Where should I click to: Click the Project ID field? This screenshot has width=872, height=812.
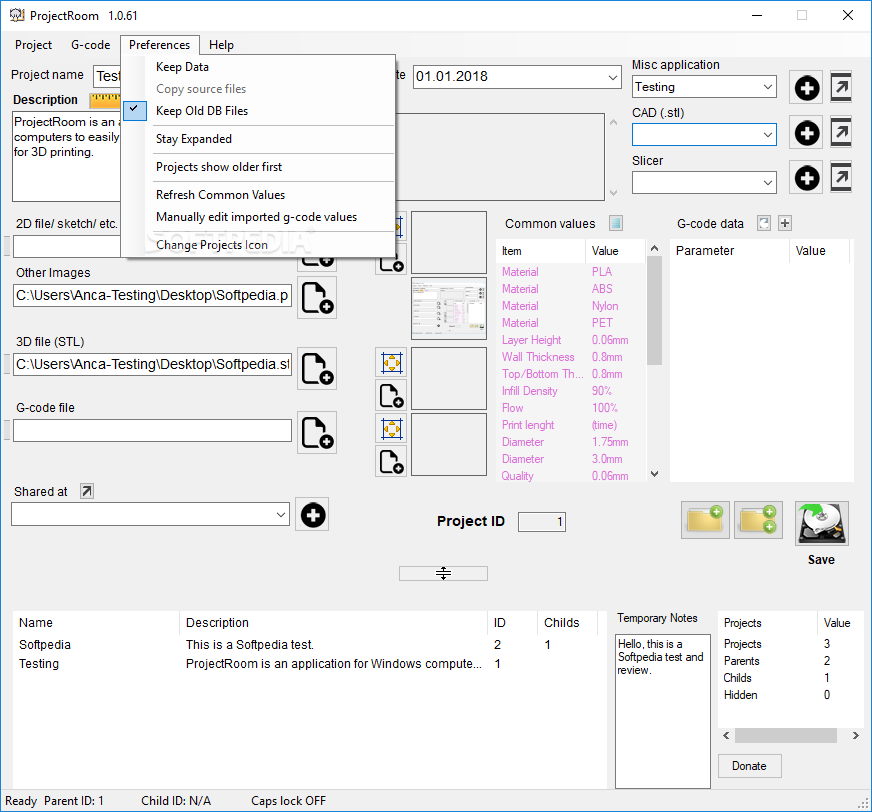542,522
